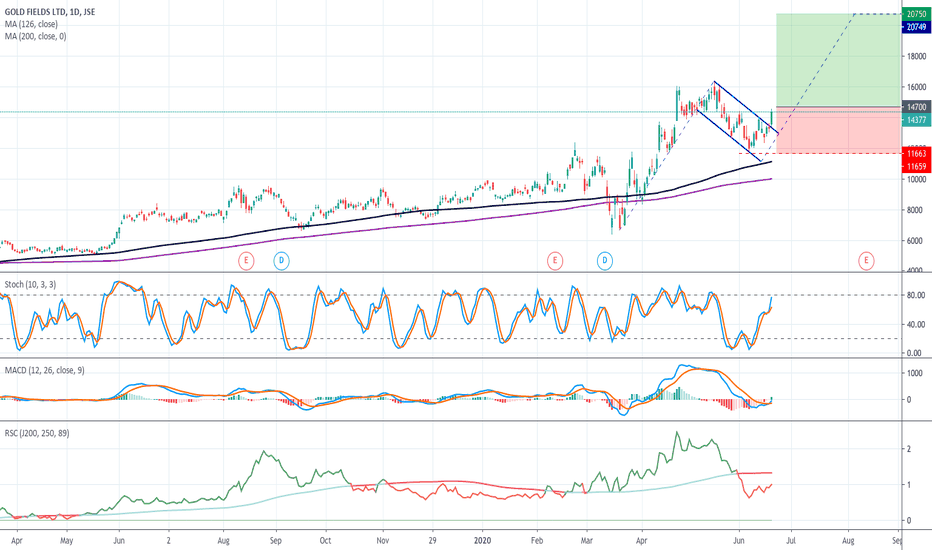Click the Oct date label on time axis
The width and height of the screenshot is (932, 550).
click(x=325, y=541)
